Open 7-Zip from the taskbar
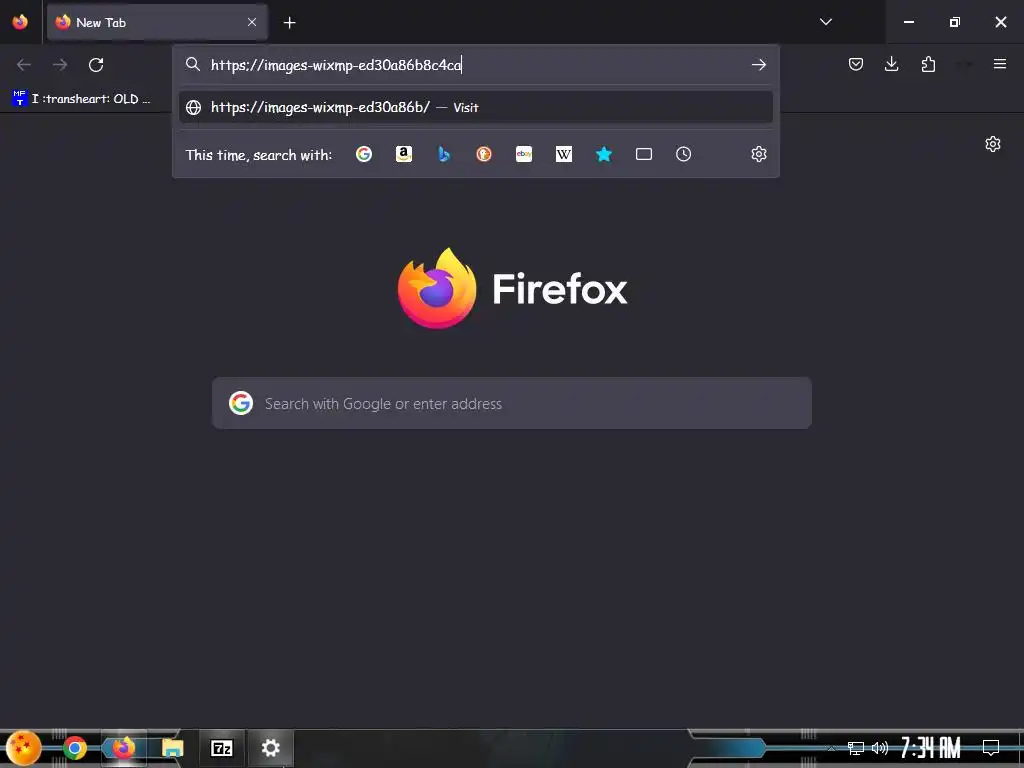The height and width of the screenshot is (768, 1024). [x=221, y=748]
